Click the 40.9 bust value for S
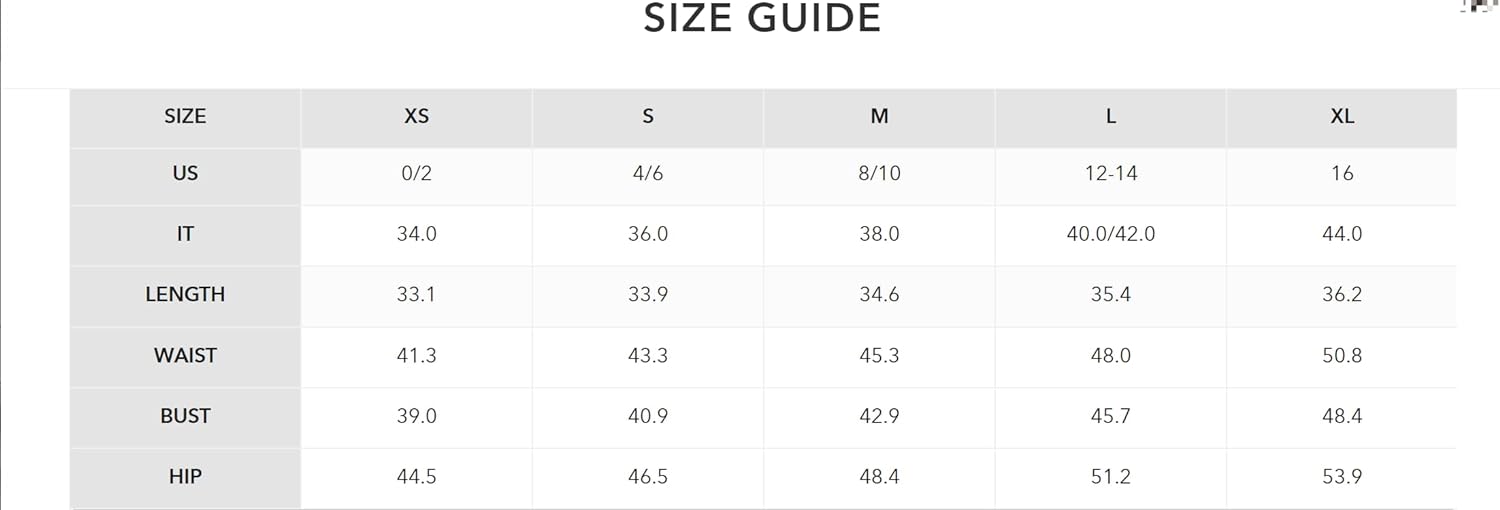Screen dimensions: 1500x510 coord(648,416)
